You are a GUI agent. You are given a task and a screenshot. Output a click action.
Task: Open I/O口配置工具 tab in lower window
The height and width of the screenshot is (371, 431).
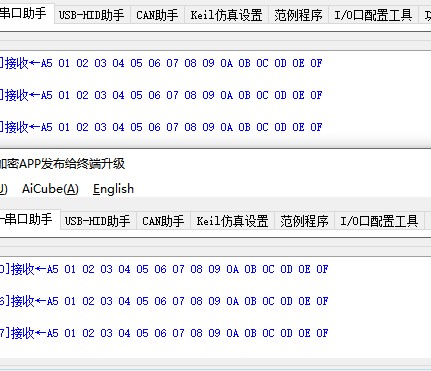point(379,221)
